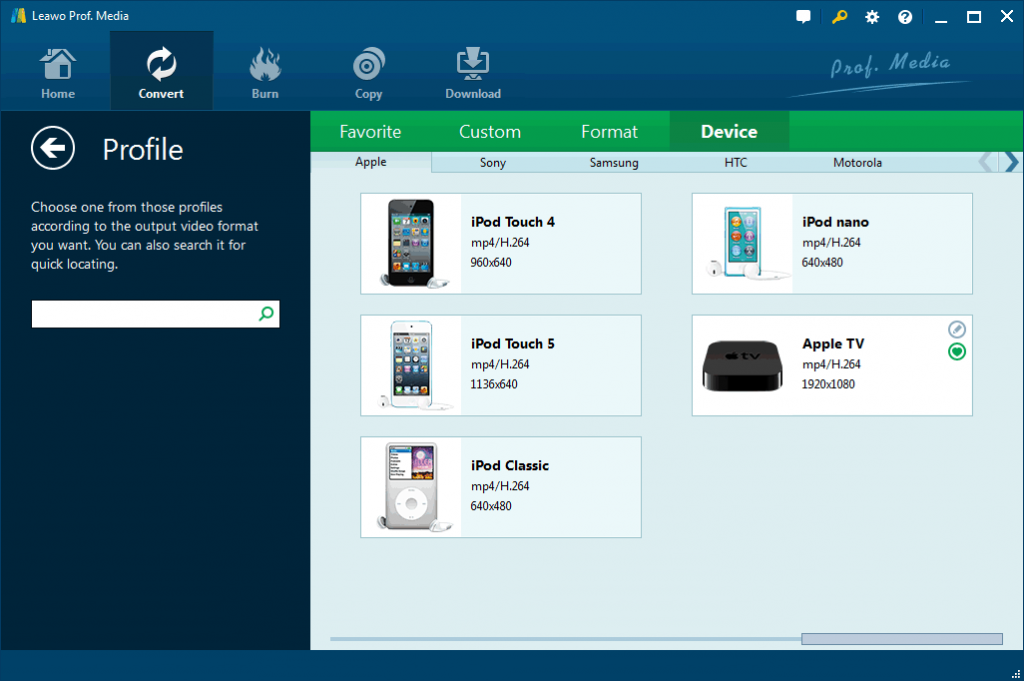Click the horizontal scrollbar thumb at bottom

point(901,639)
